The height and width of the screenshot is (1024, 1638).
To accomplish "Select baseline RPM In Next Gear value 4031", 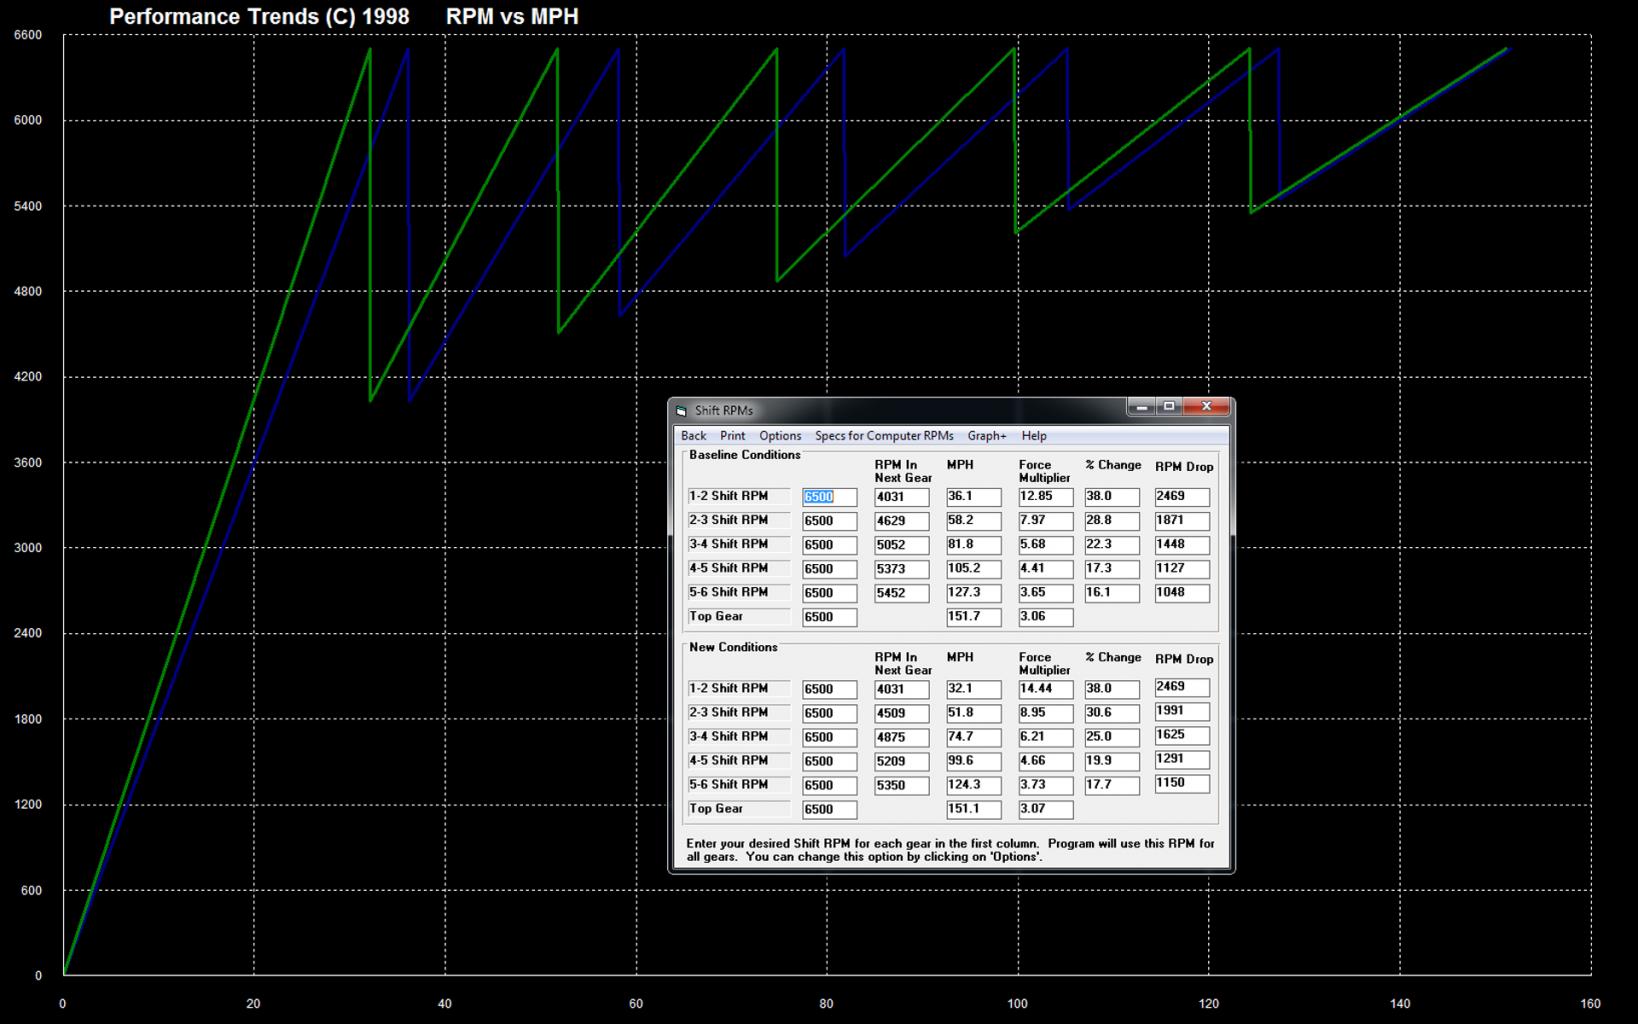I will [x=902, y=497].
